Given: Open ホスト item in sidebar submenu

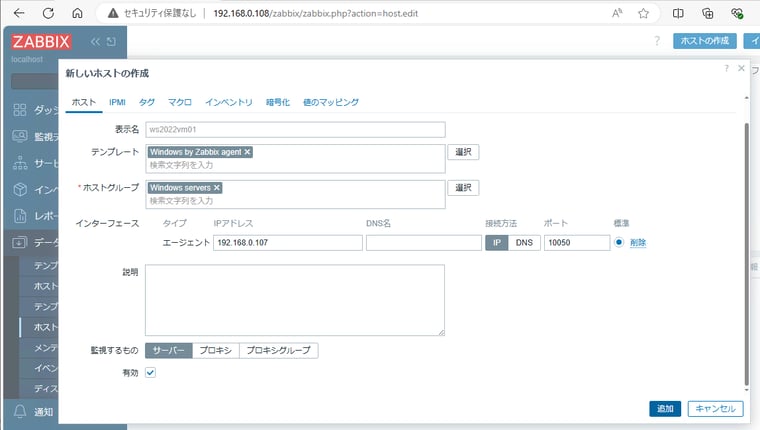Looking at the screenshot, I should coord(46,327).
